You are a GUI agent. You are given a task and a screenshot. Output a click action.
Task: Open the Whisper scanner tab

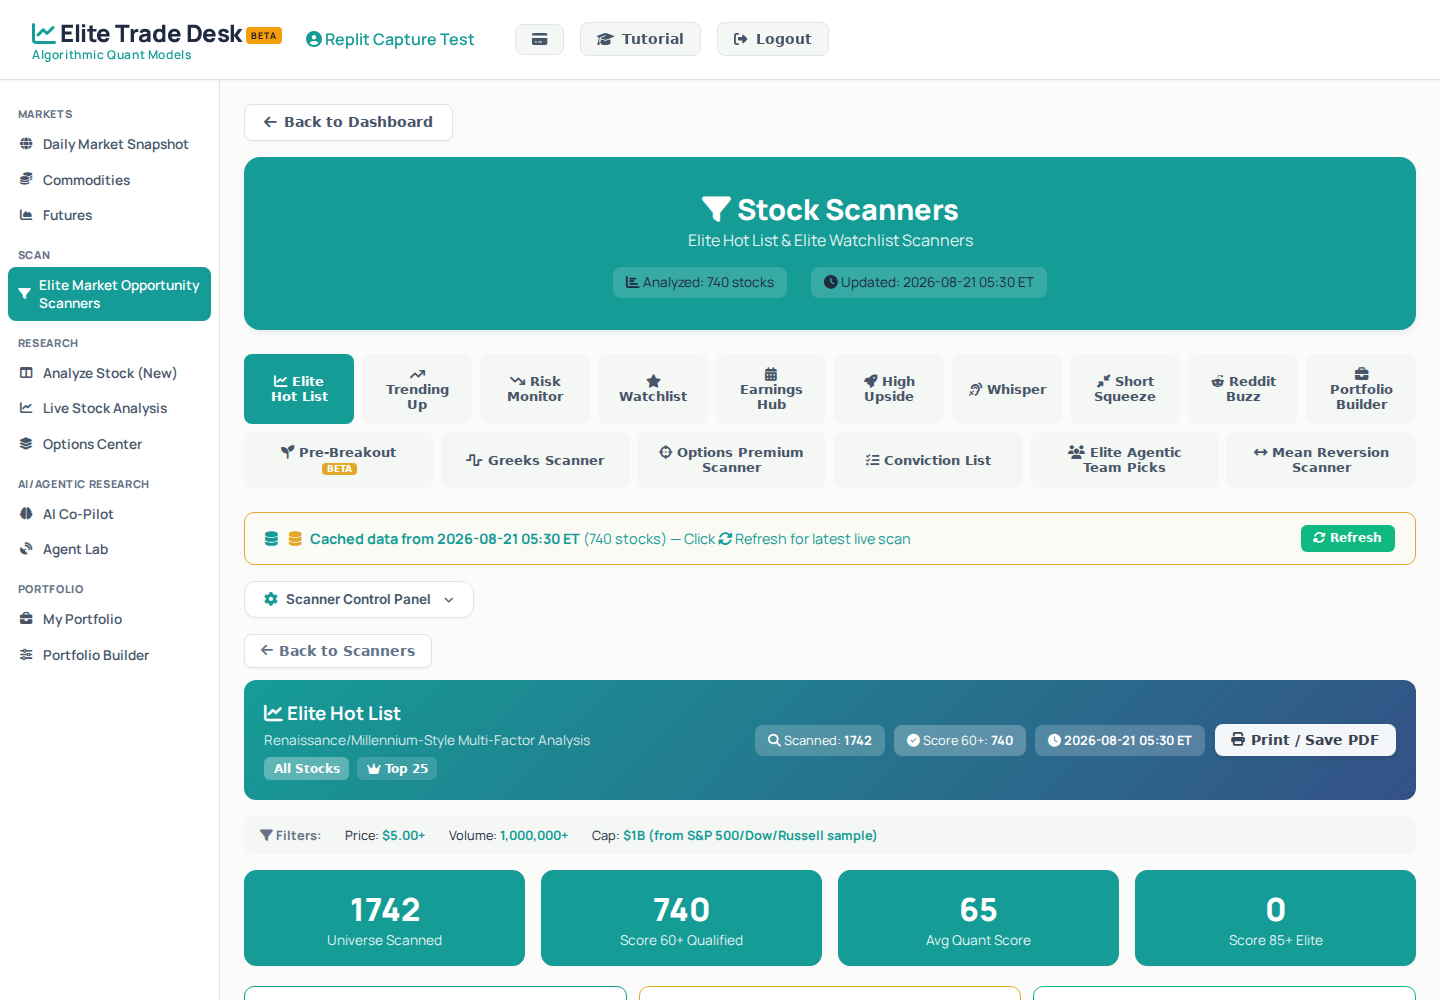tap(1007, 389)
